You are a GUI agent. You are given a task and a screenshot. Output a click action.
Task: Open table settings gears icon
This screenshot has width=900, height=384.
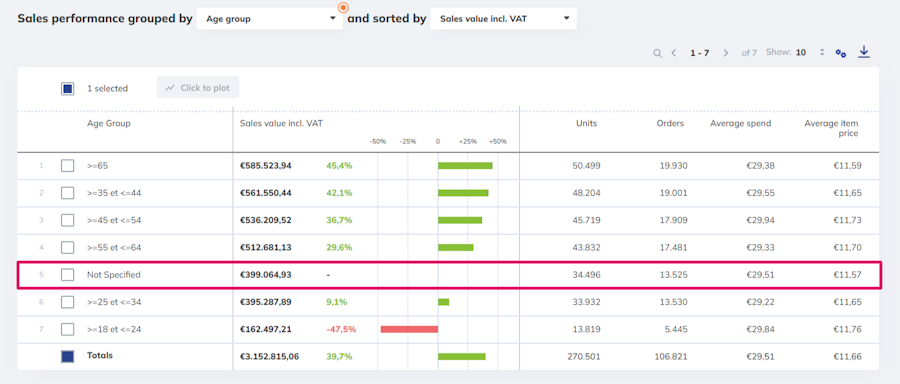tap(841, 53)
